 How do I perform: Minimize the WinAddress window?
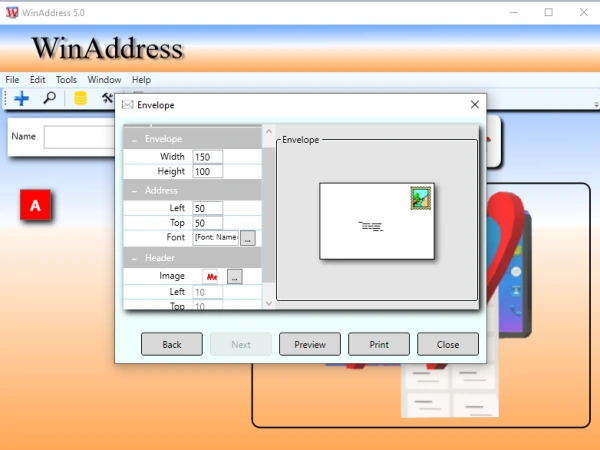[514, 12]
